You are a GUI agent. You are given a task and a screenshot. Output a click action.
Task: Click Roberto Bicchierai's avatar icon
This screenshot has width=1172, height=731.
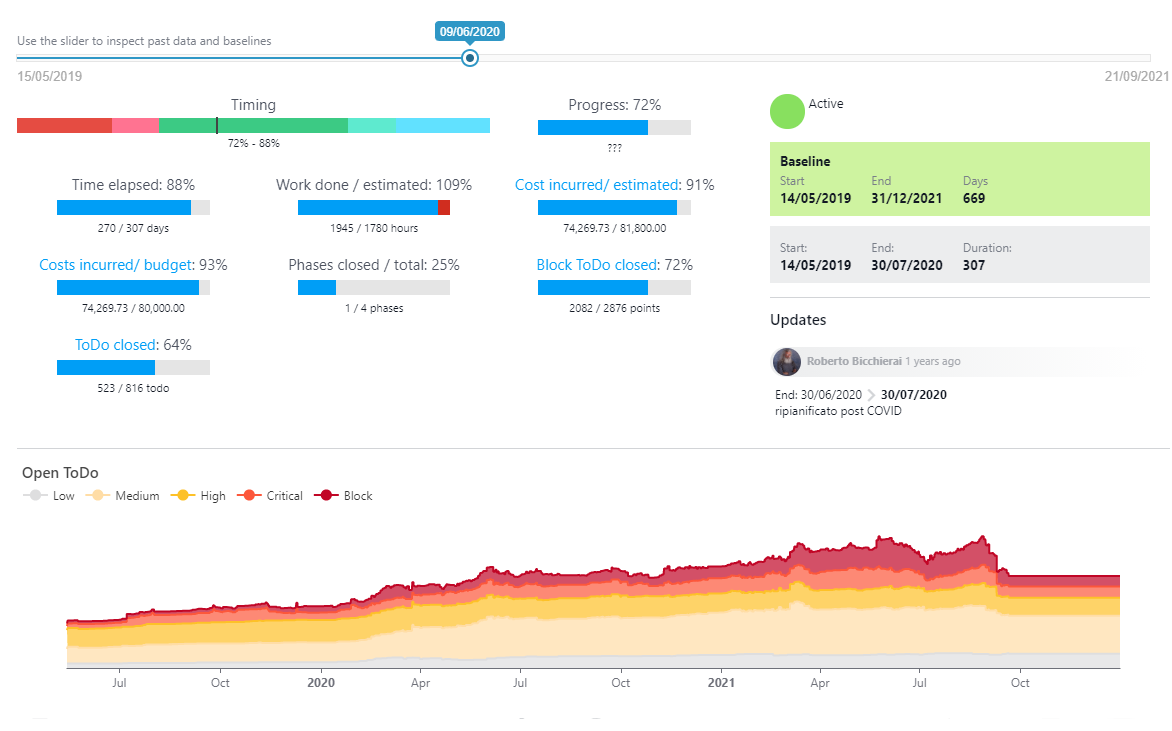(x=787, y=362)
